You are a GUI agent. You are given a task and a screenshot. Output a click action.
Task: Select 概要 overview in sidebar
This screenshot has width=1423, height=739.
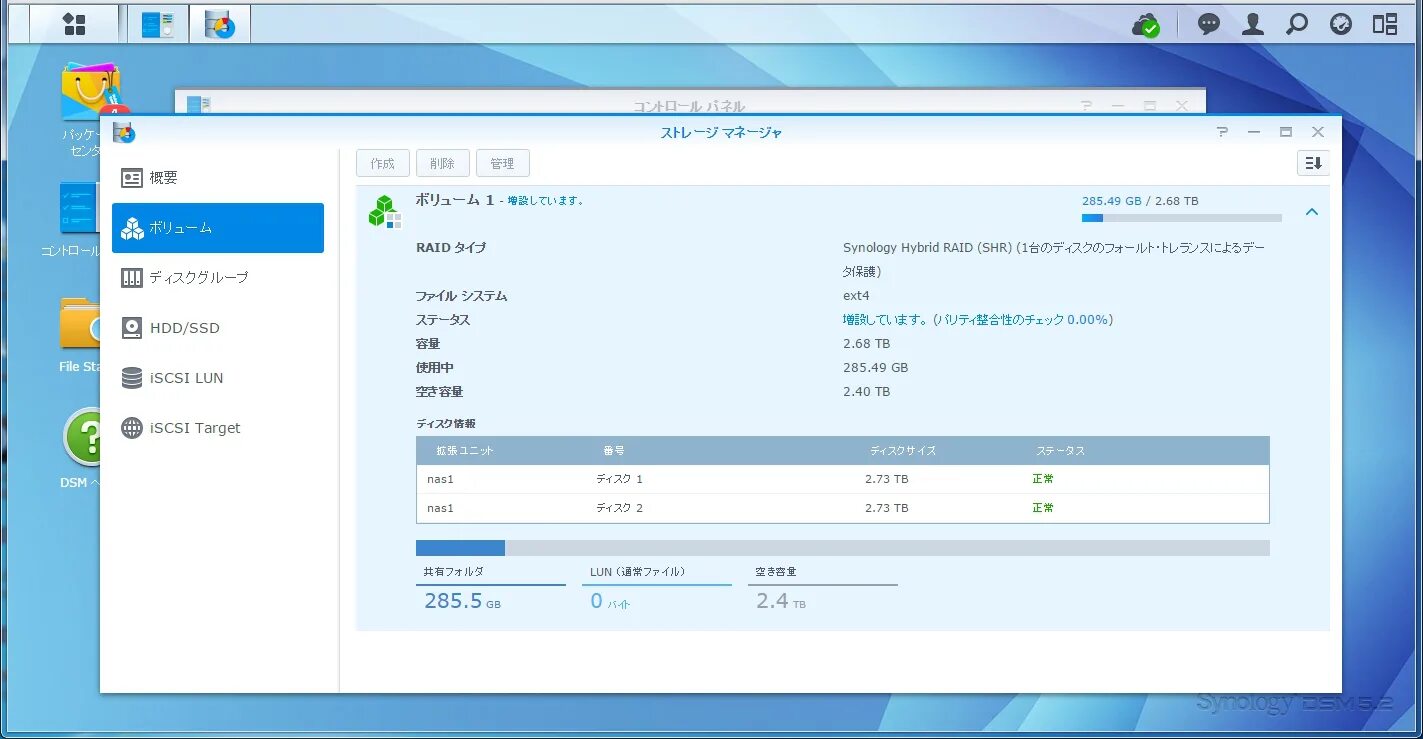[218, 178]
